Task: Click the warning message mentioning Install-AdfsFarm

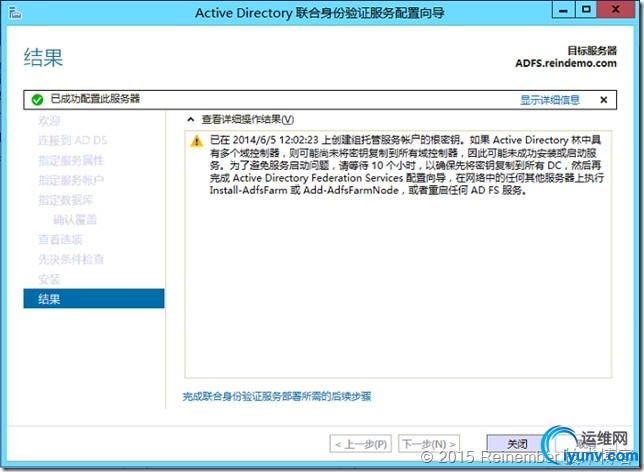Action: coord(407,165)
